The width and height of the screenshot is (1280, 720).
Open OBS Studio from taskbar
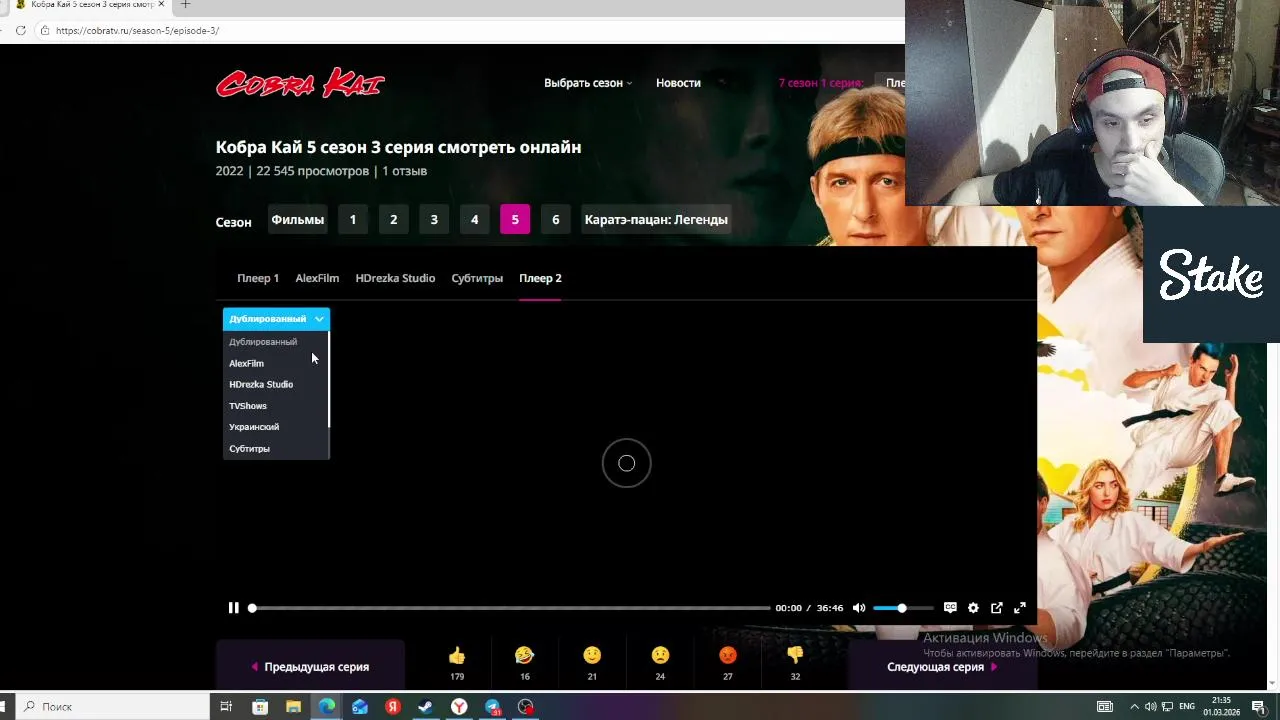526,707
